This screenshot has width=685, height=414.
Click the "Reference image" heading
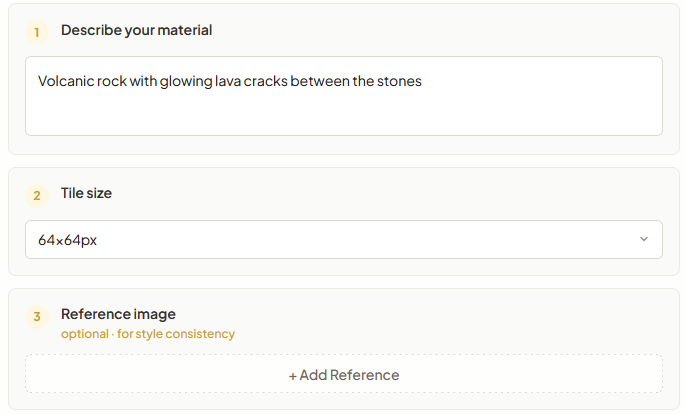coord(118,314)
